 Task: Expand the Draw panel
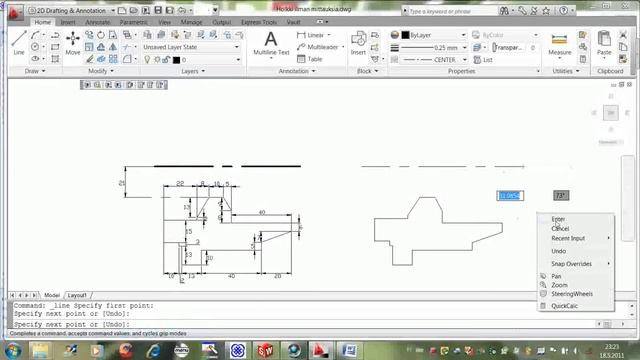click(35, 71)
